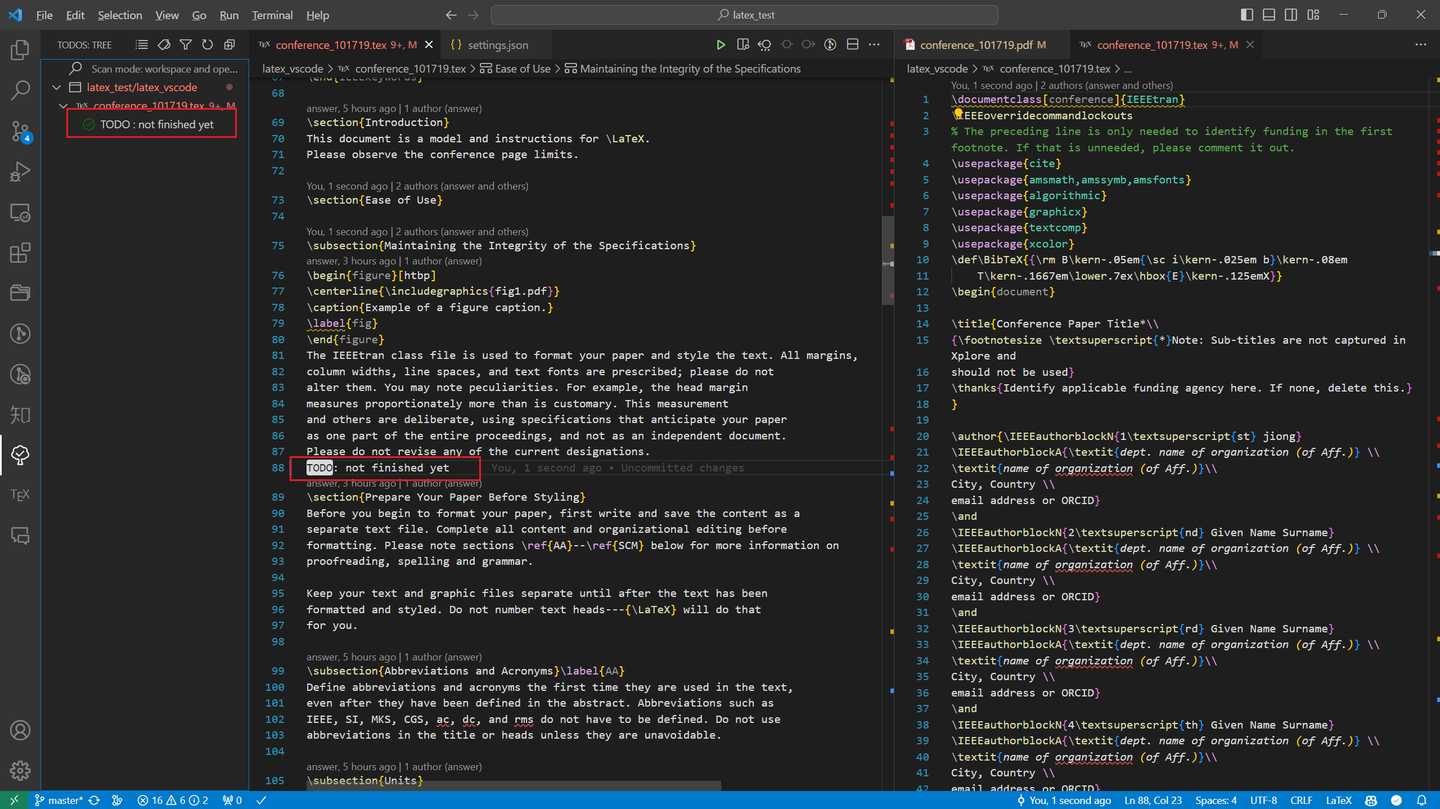Refresh the TODOs tree
The width and height of the screenshot is (1440, 809).
point(208,44)
